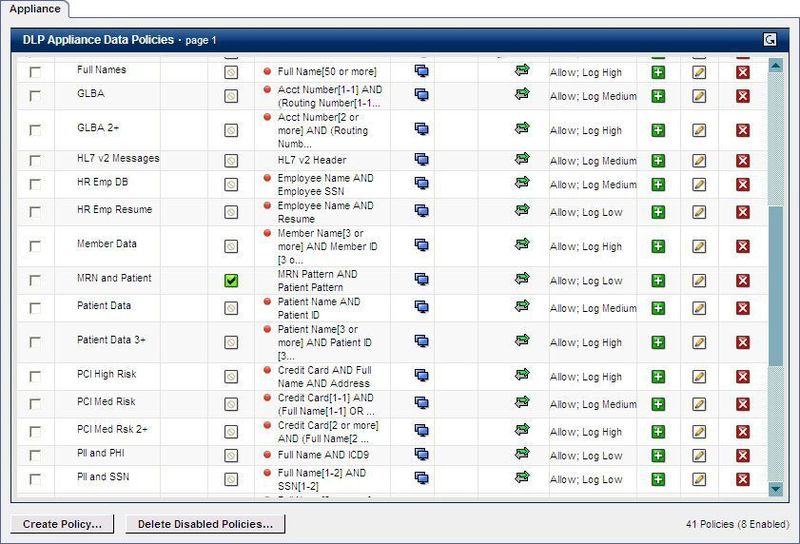
Task: Click 'MRN Pattern AND Patient Pattern' rule text
Action: (317, 280)
